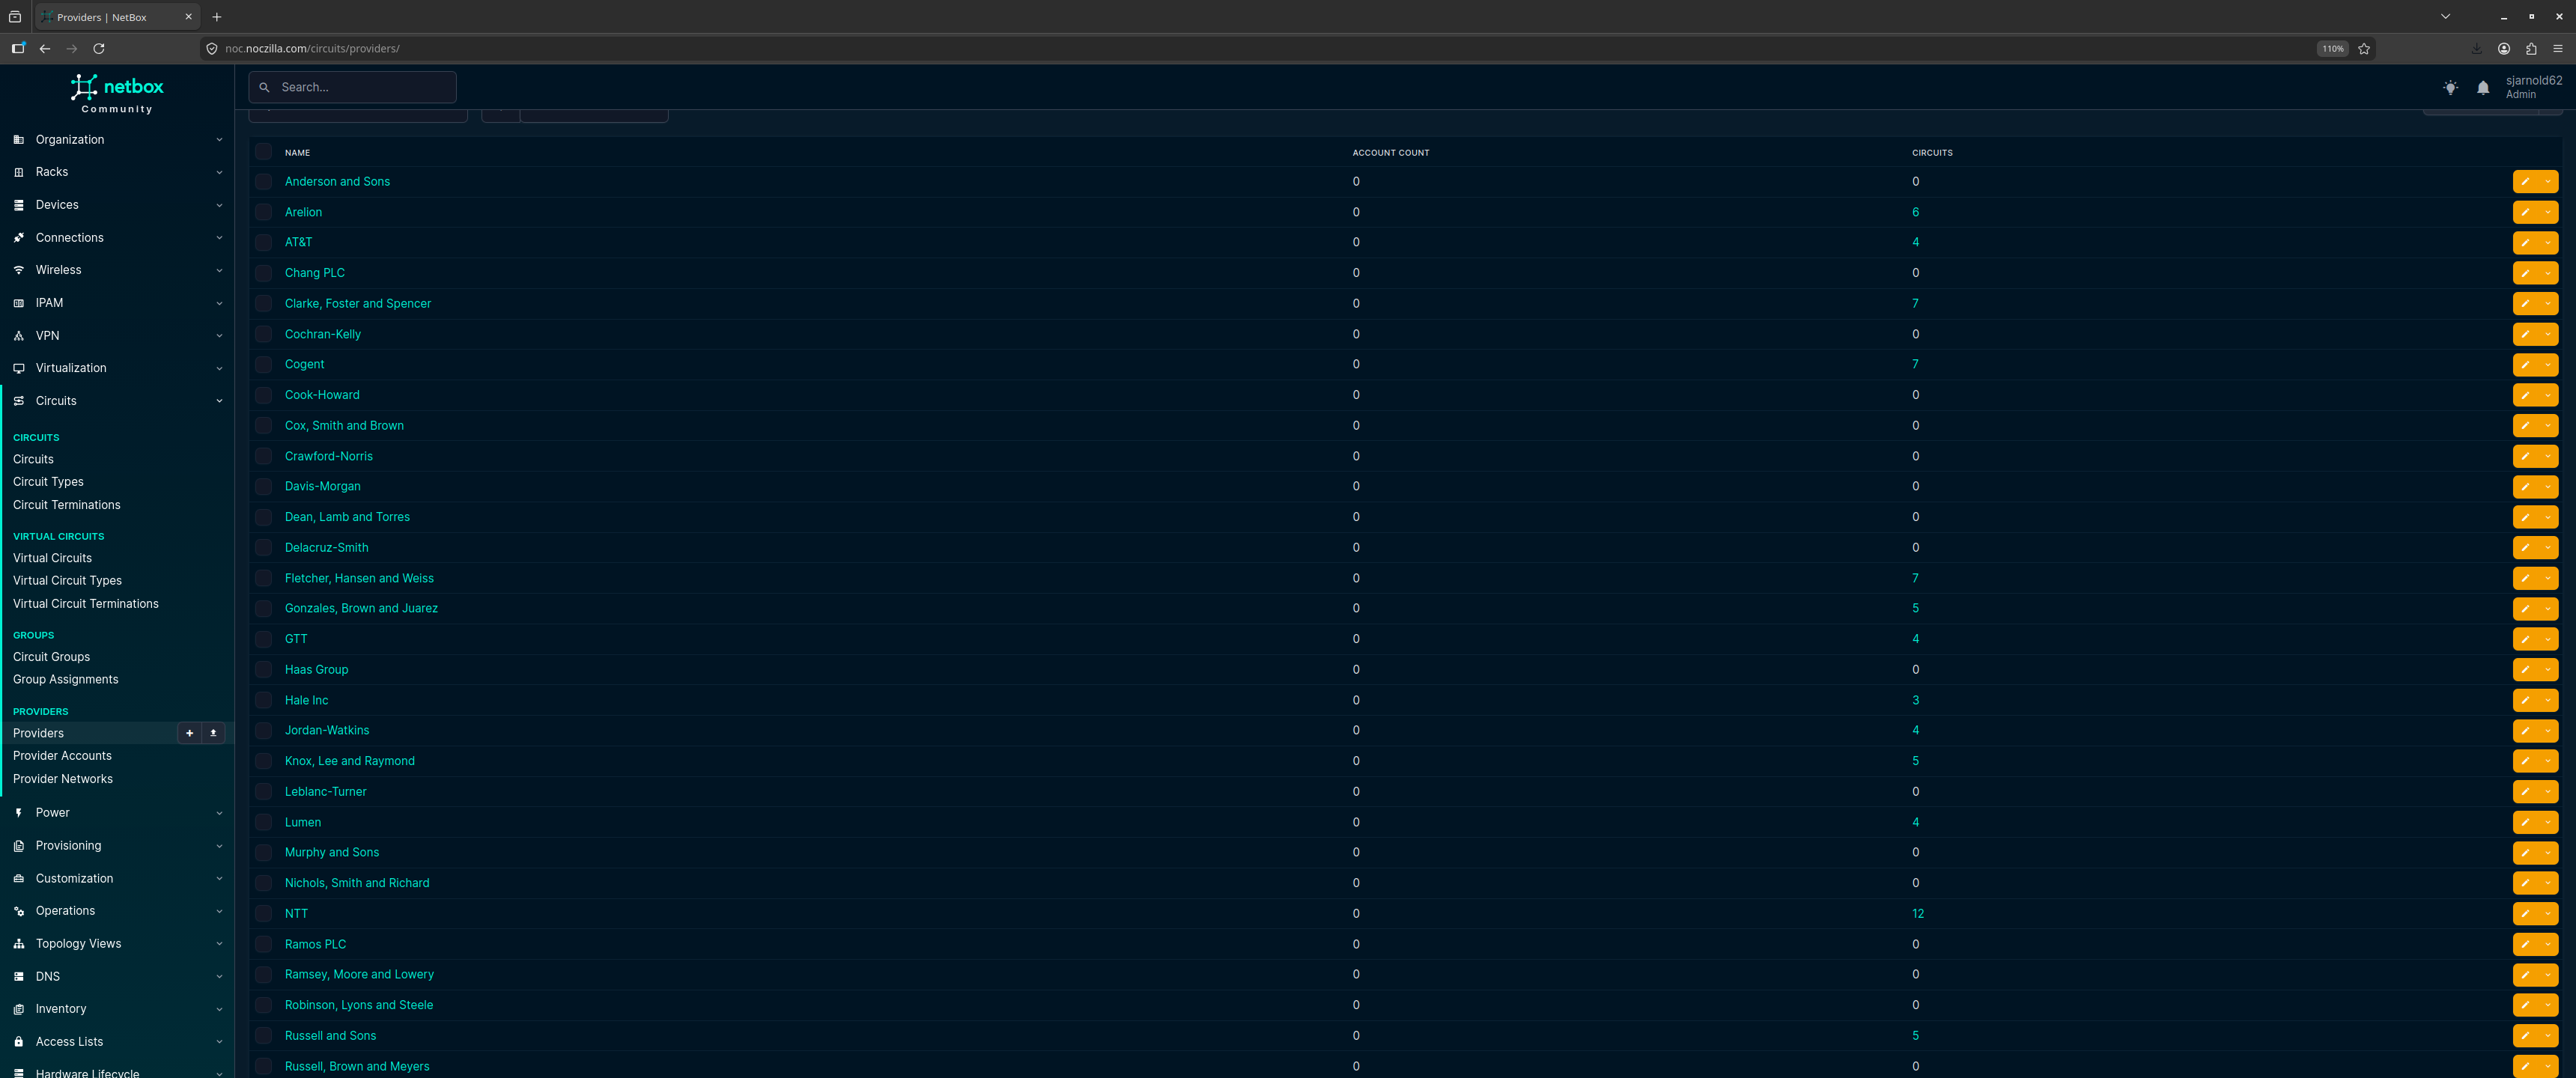Open the Firefox extensions puzzle icon
Viewport: 2576px width, 1078px height.
pos(2531,48)
